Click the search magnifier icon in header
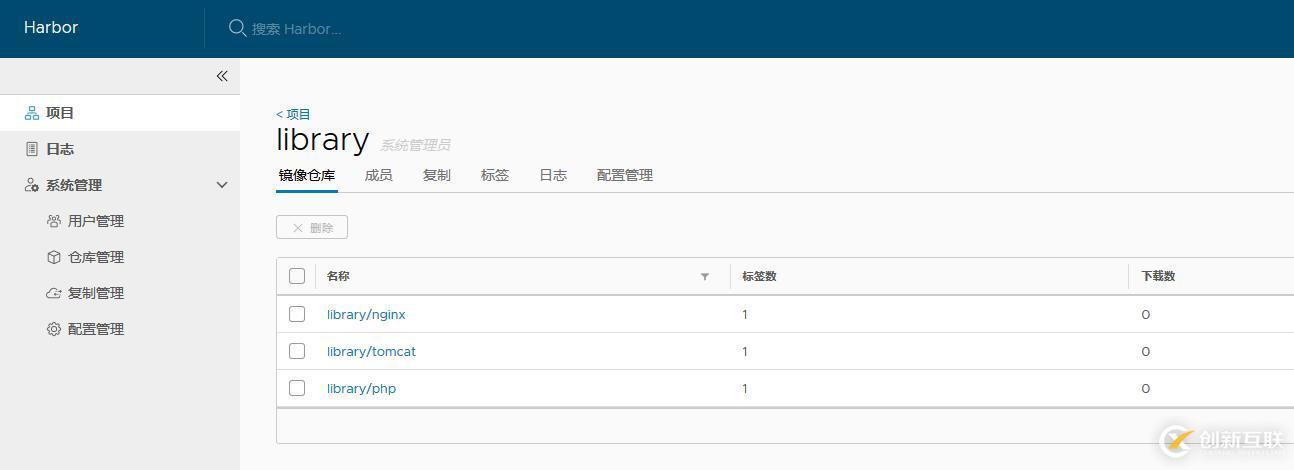The width and height of the screenshot is (1294, 470). point(237,28)
